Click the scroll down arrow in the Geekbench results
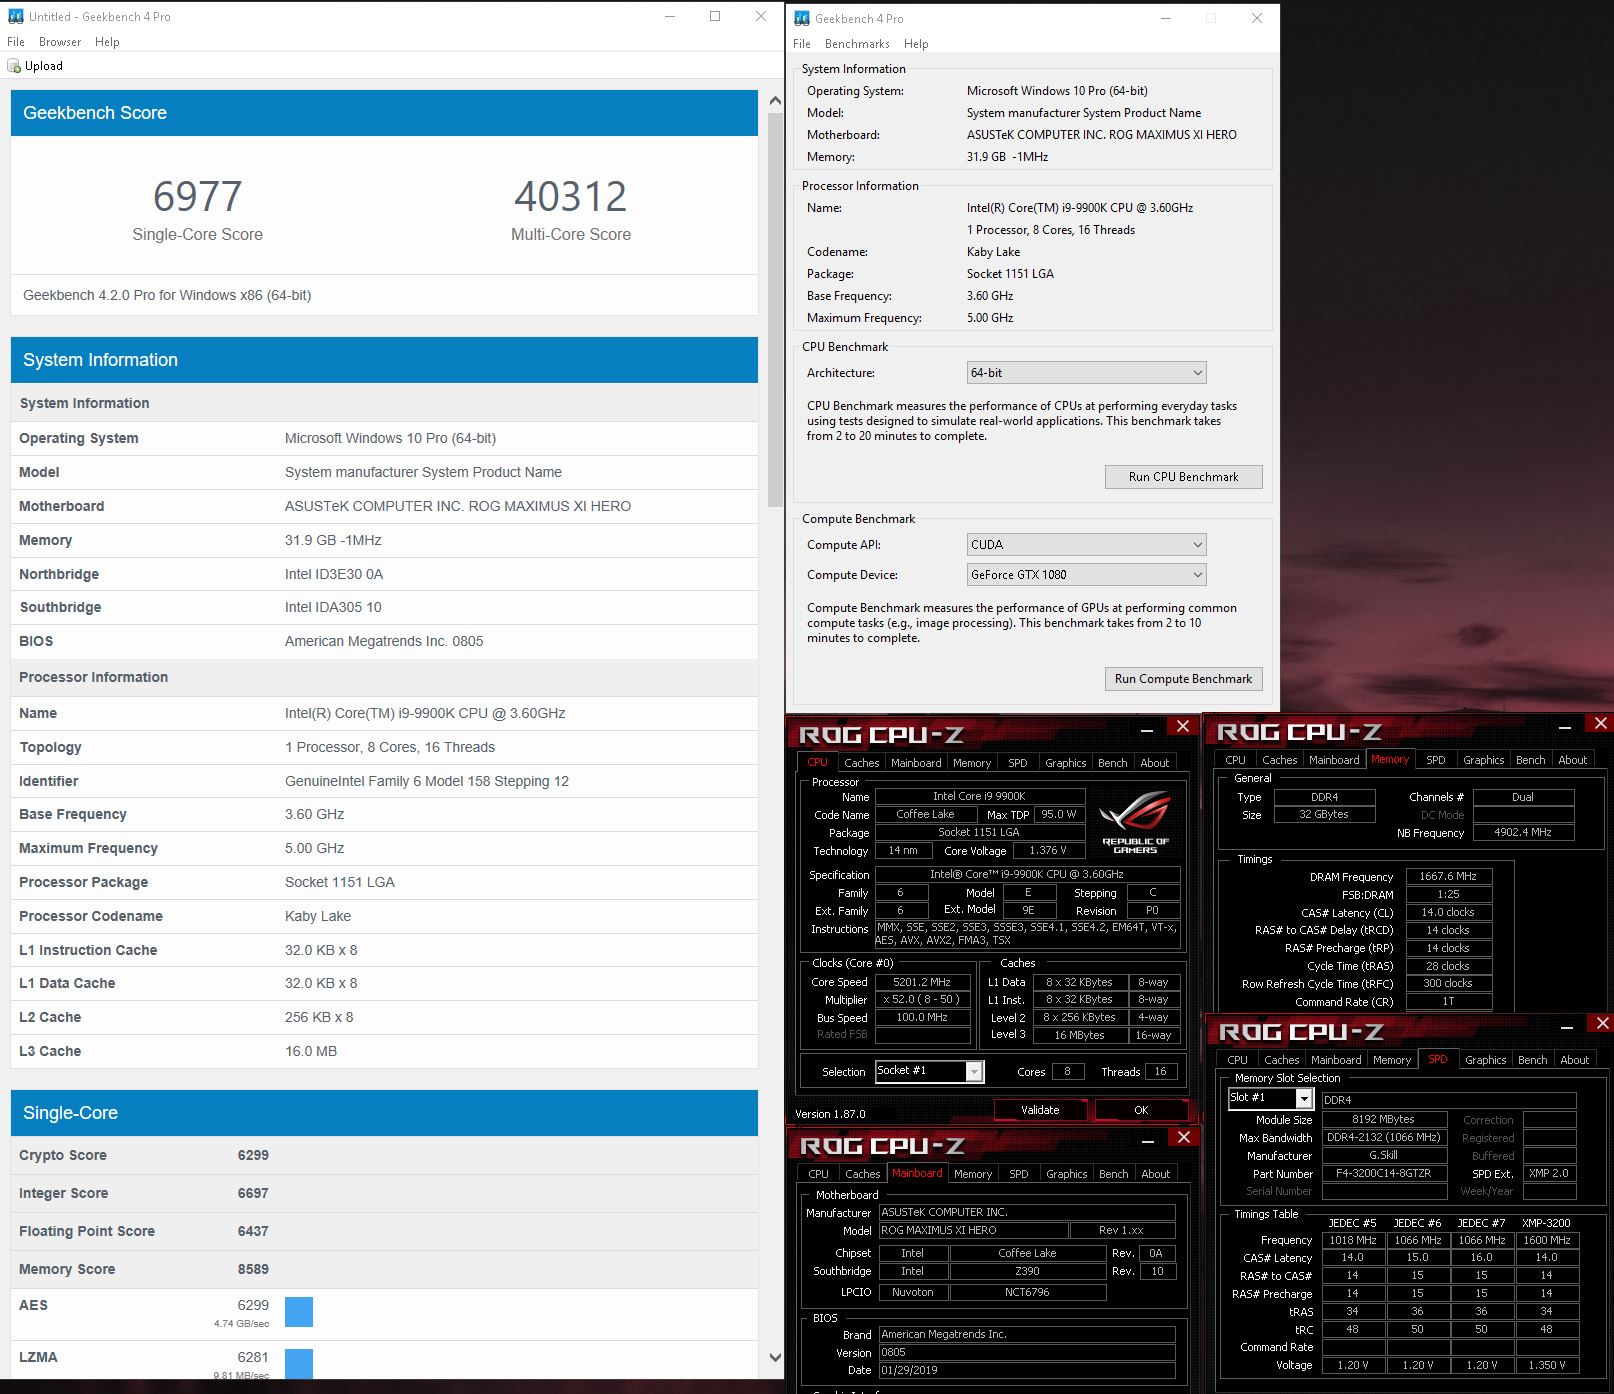 click(776, 1357)
